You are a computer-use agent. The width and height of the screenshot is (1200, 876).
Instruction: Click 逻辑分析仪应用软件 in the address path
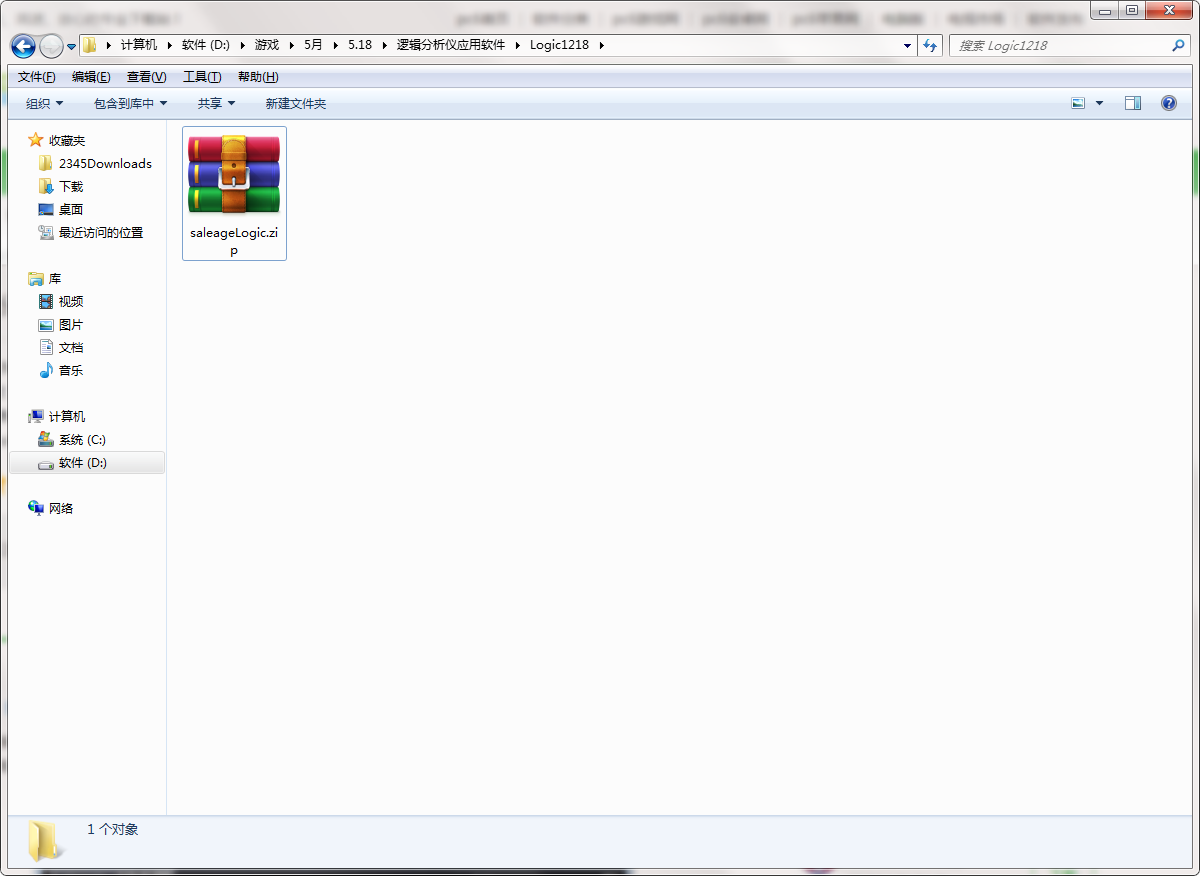(x=451, y=45)
